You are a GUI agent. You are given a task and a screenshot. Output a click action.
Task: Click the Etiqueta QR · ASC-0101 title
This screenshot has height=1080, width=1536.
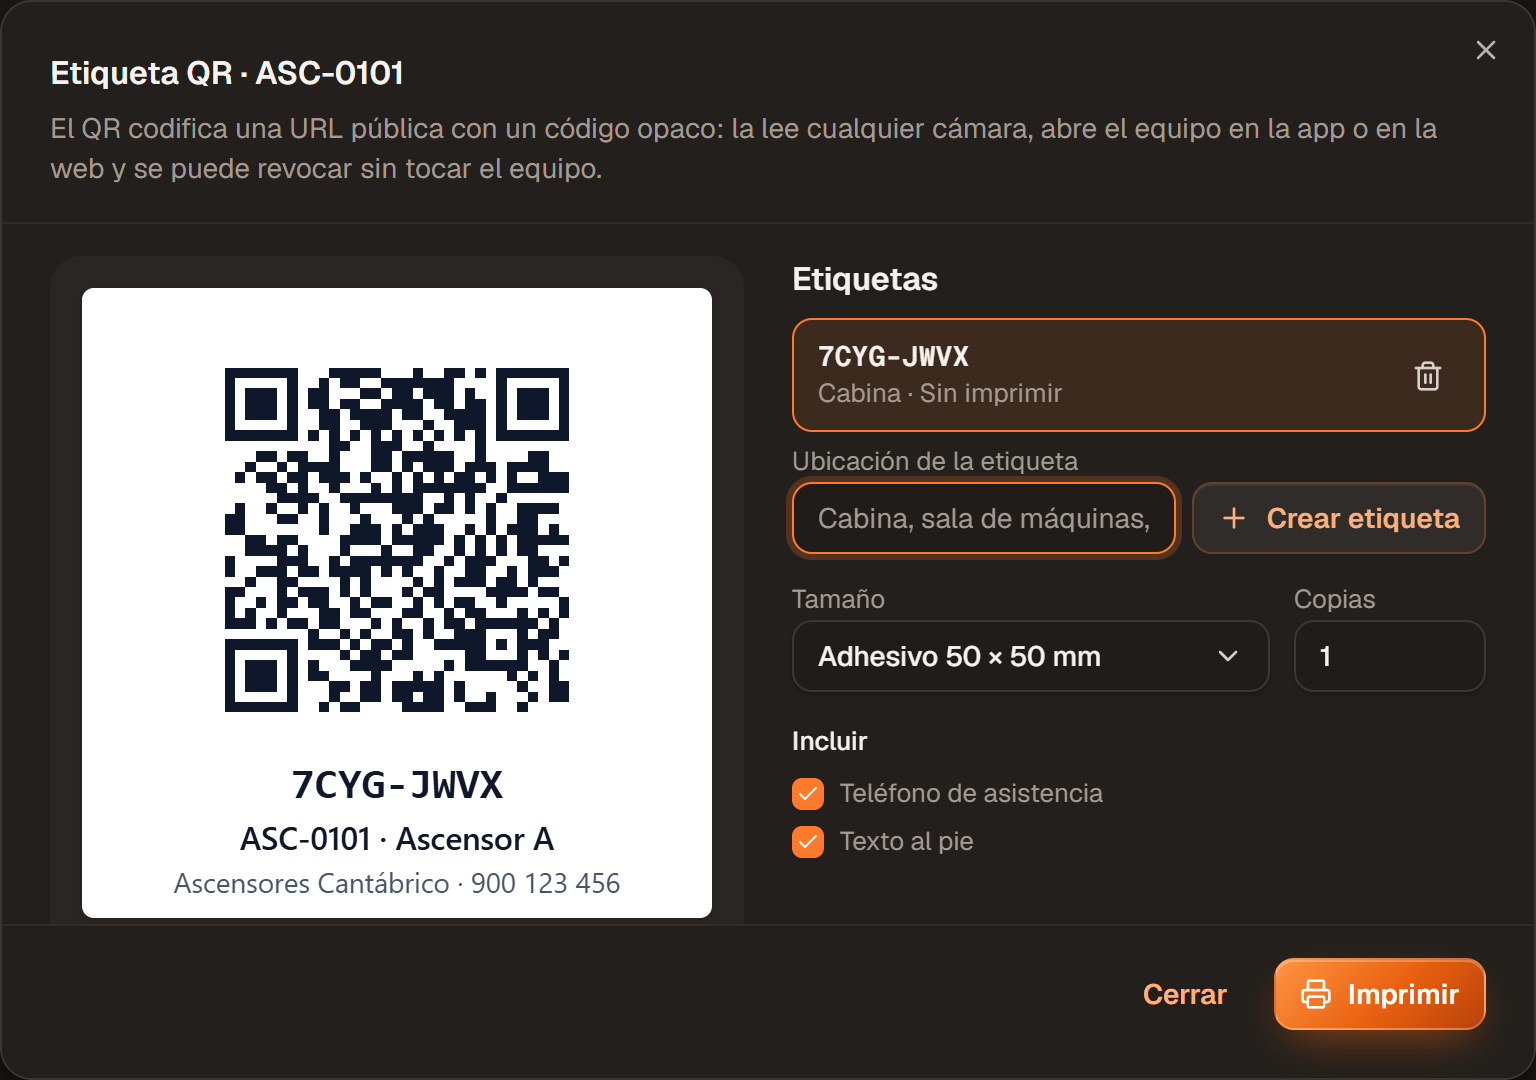click(227, 73)
